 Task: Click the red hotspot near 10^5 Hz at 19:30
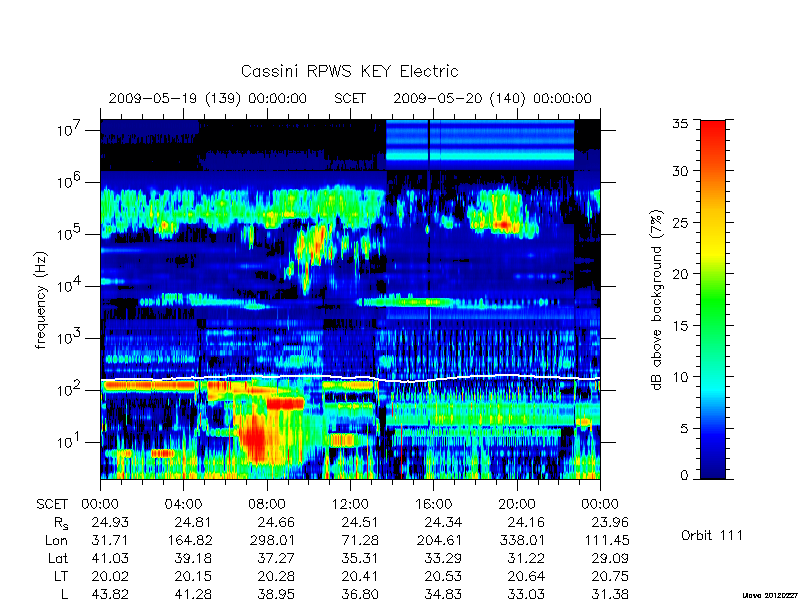point(504,224)
